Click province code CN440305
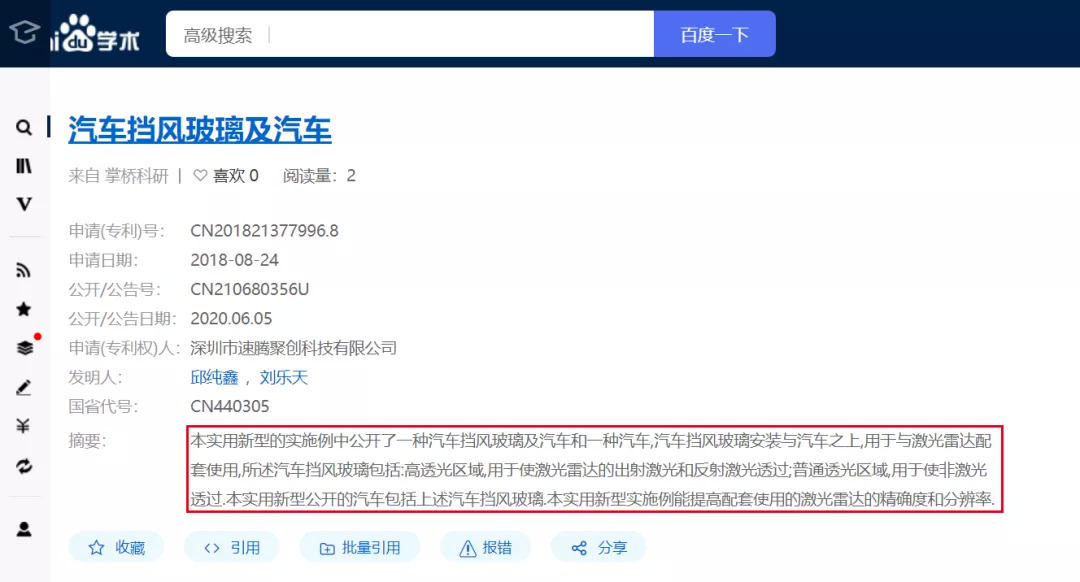 click(x=229, y=406)
